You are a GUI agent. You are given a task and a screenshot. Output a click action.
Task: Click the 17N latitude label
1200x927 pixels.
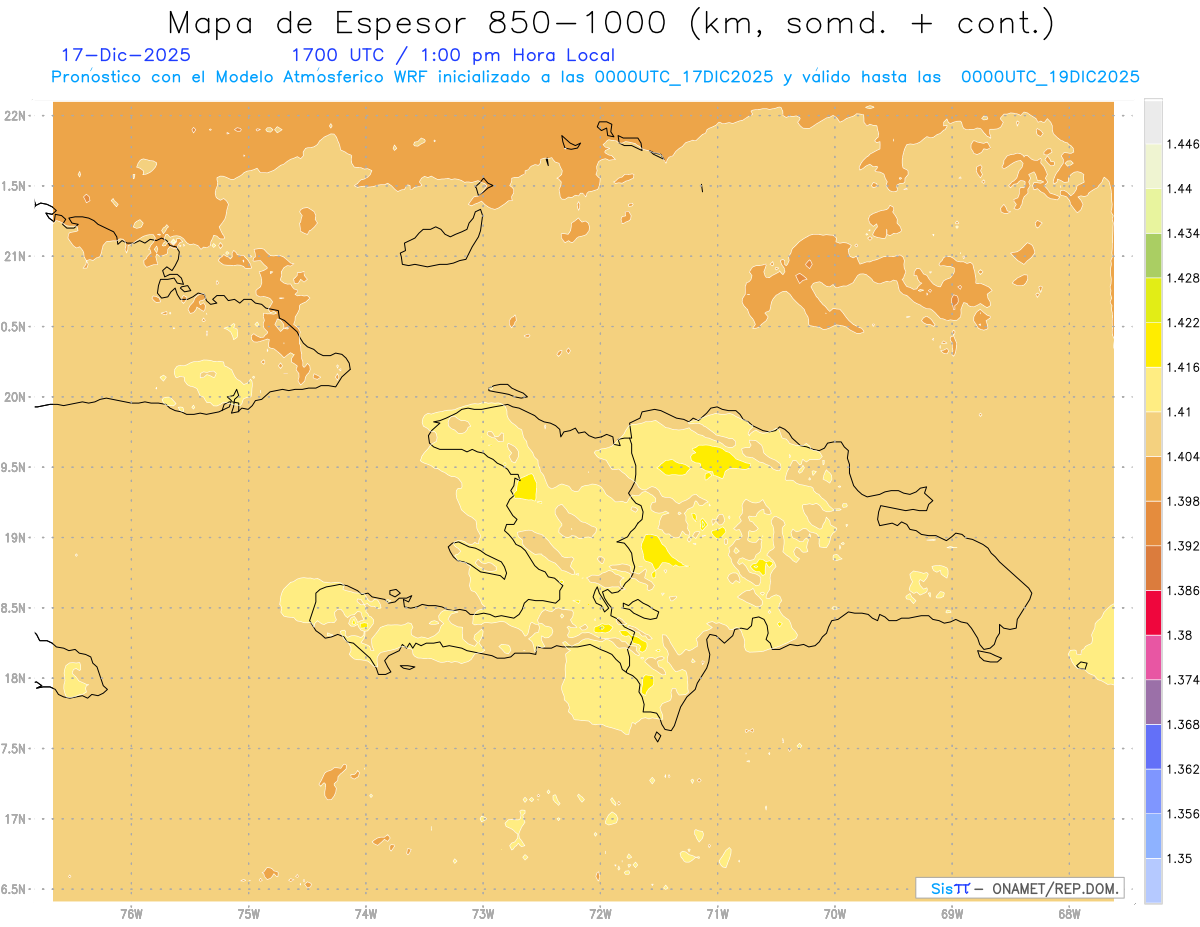[x=16, y=819]
